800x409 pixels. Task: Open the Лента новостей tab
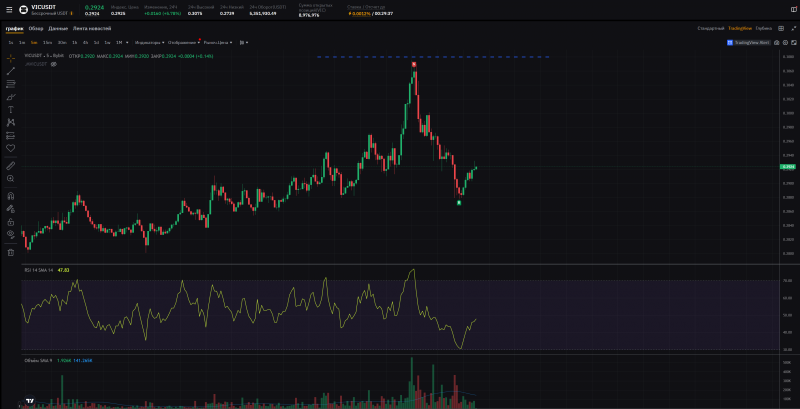coord(92,29)
